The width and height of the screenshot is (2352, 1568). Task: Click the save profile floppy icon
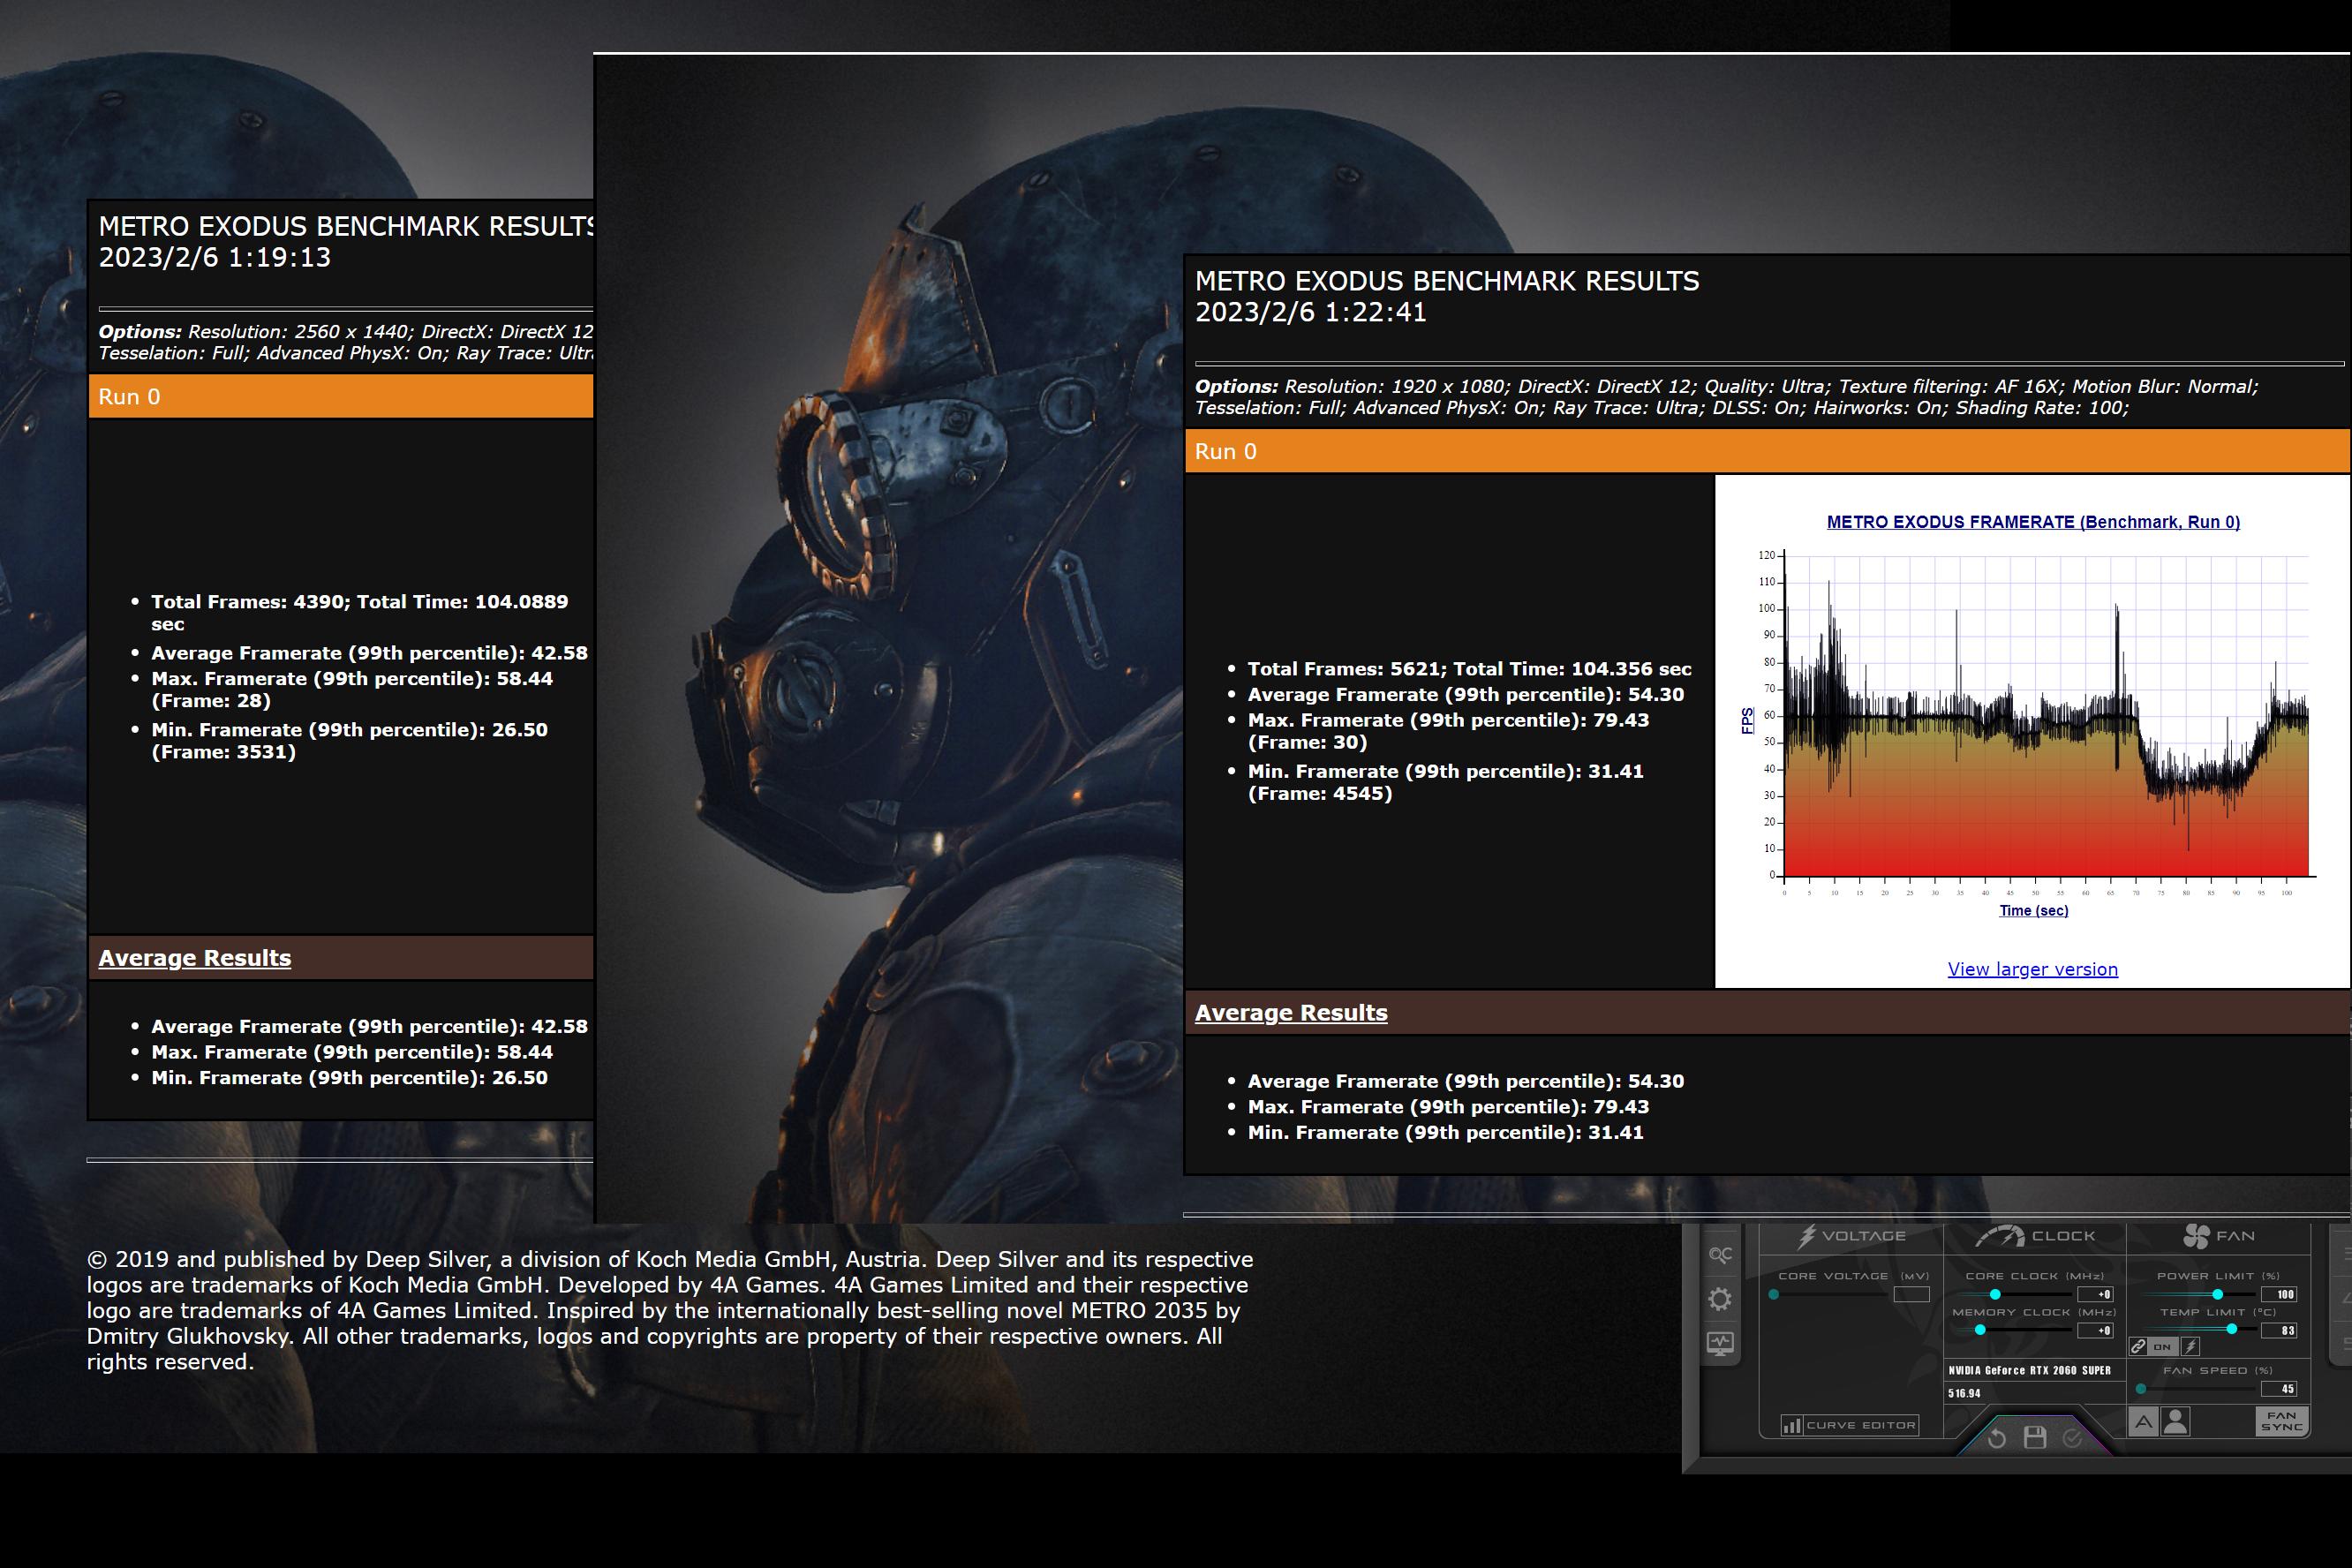[2035, 1438]
